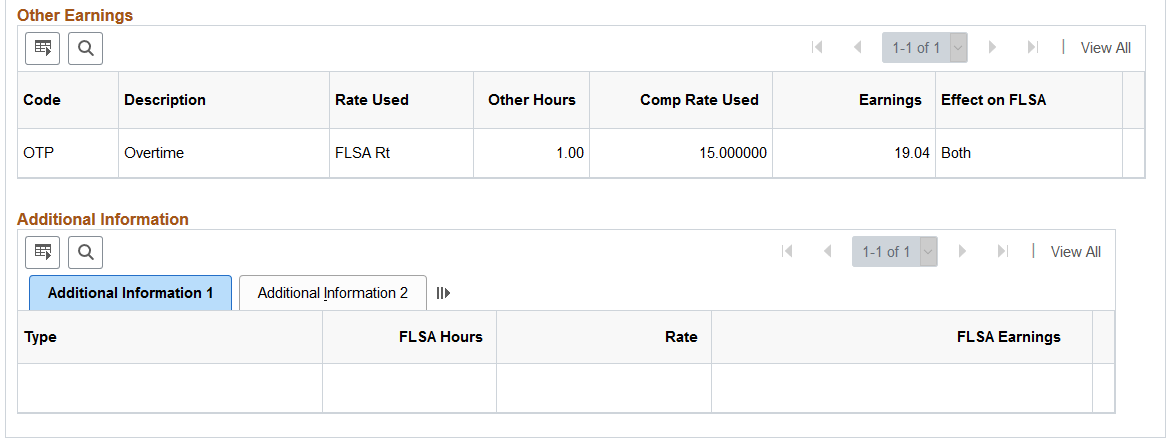Click the OTP code cell

point(39,154)
